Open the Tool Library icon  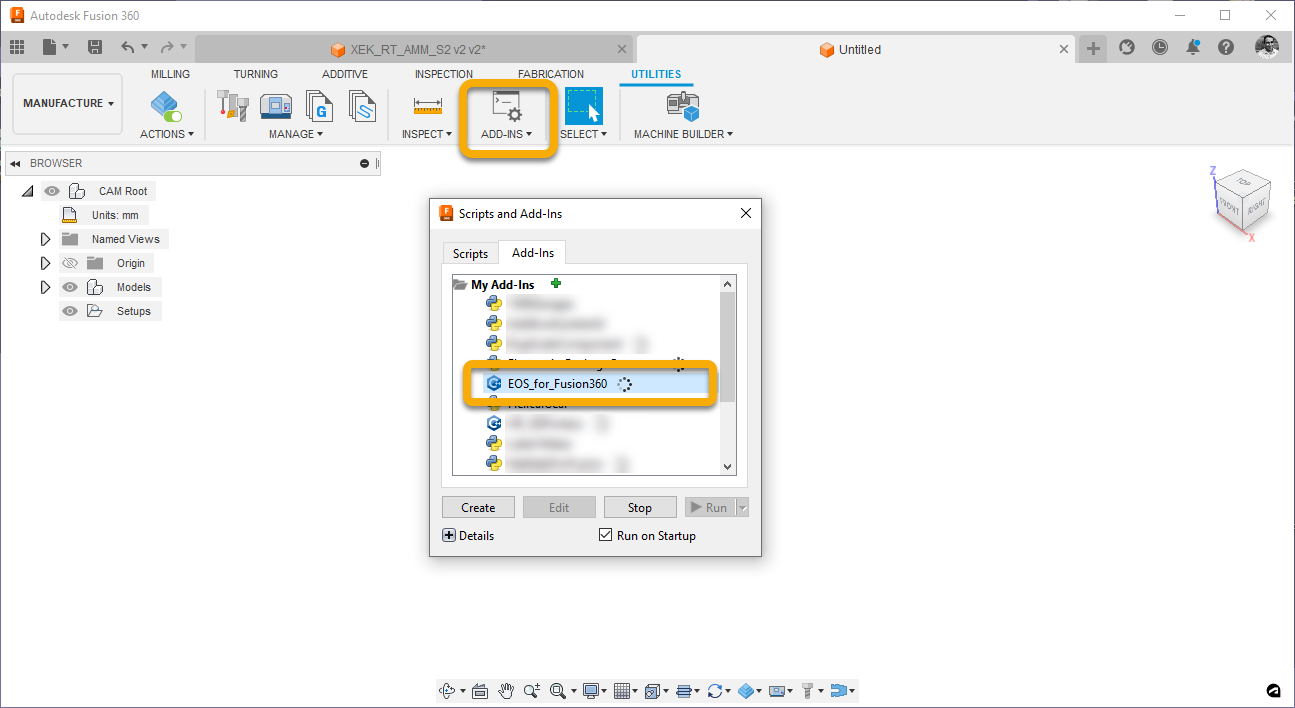tap(233, 105)
